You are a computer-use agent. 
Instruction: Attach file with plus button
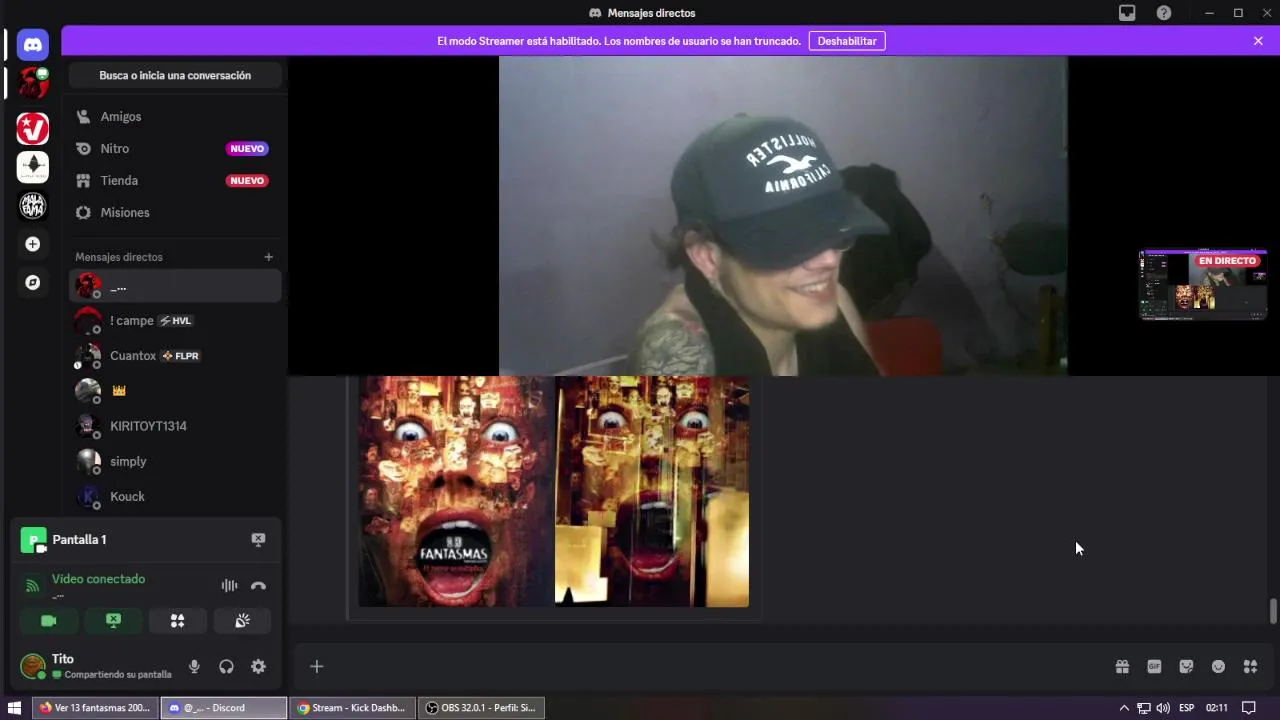(x=316, y=667)
